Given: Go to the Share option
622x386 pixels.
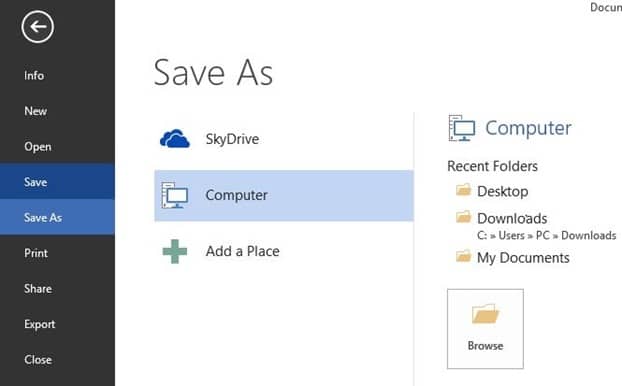Looking at the screenshot, I should click(38, 288).
